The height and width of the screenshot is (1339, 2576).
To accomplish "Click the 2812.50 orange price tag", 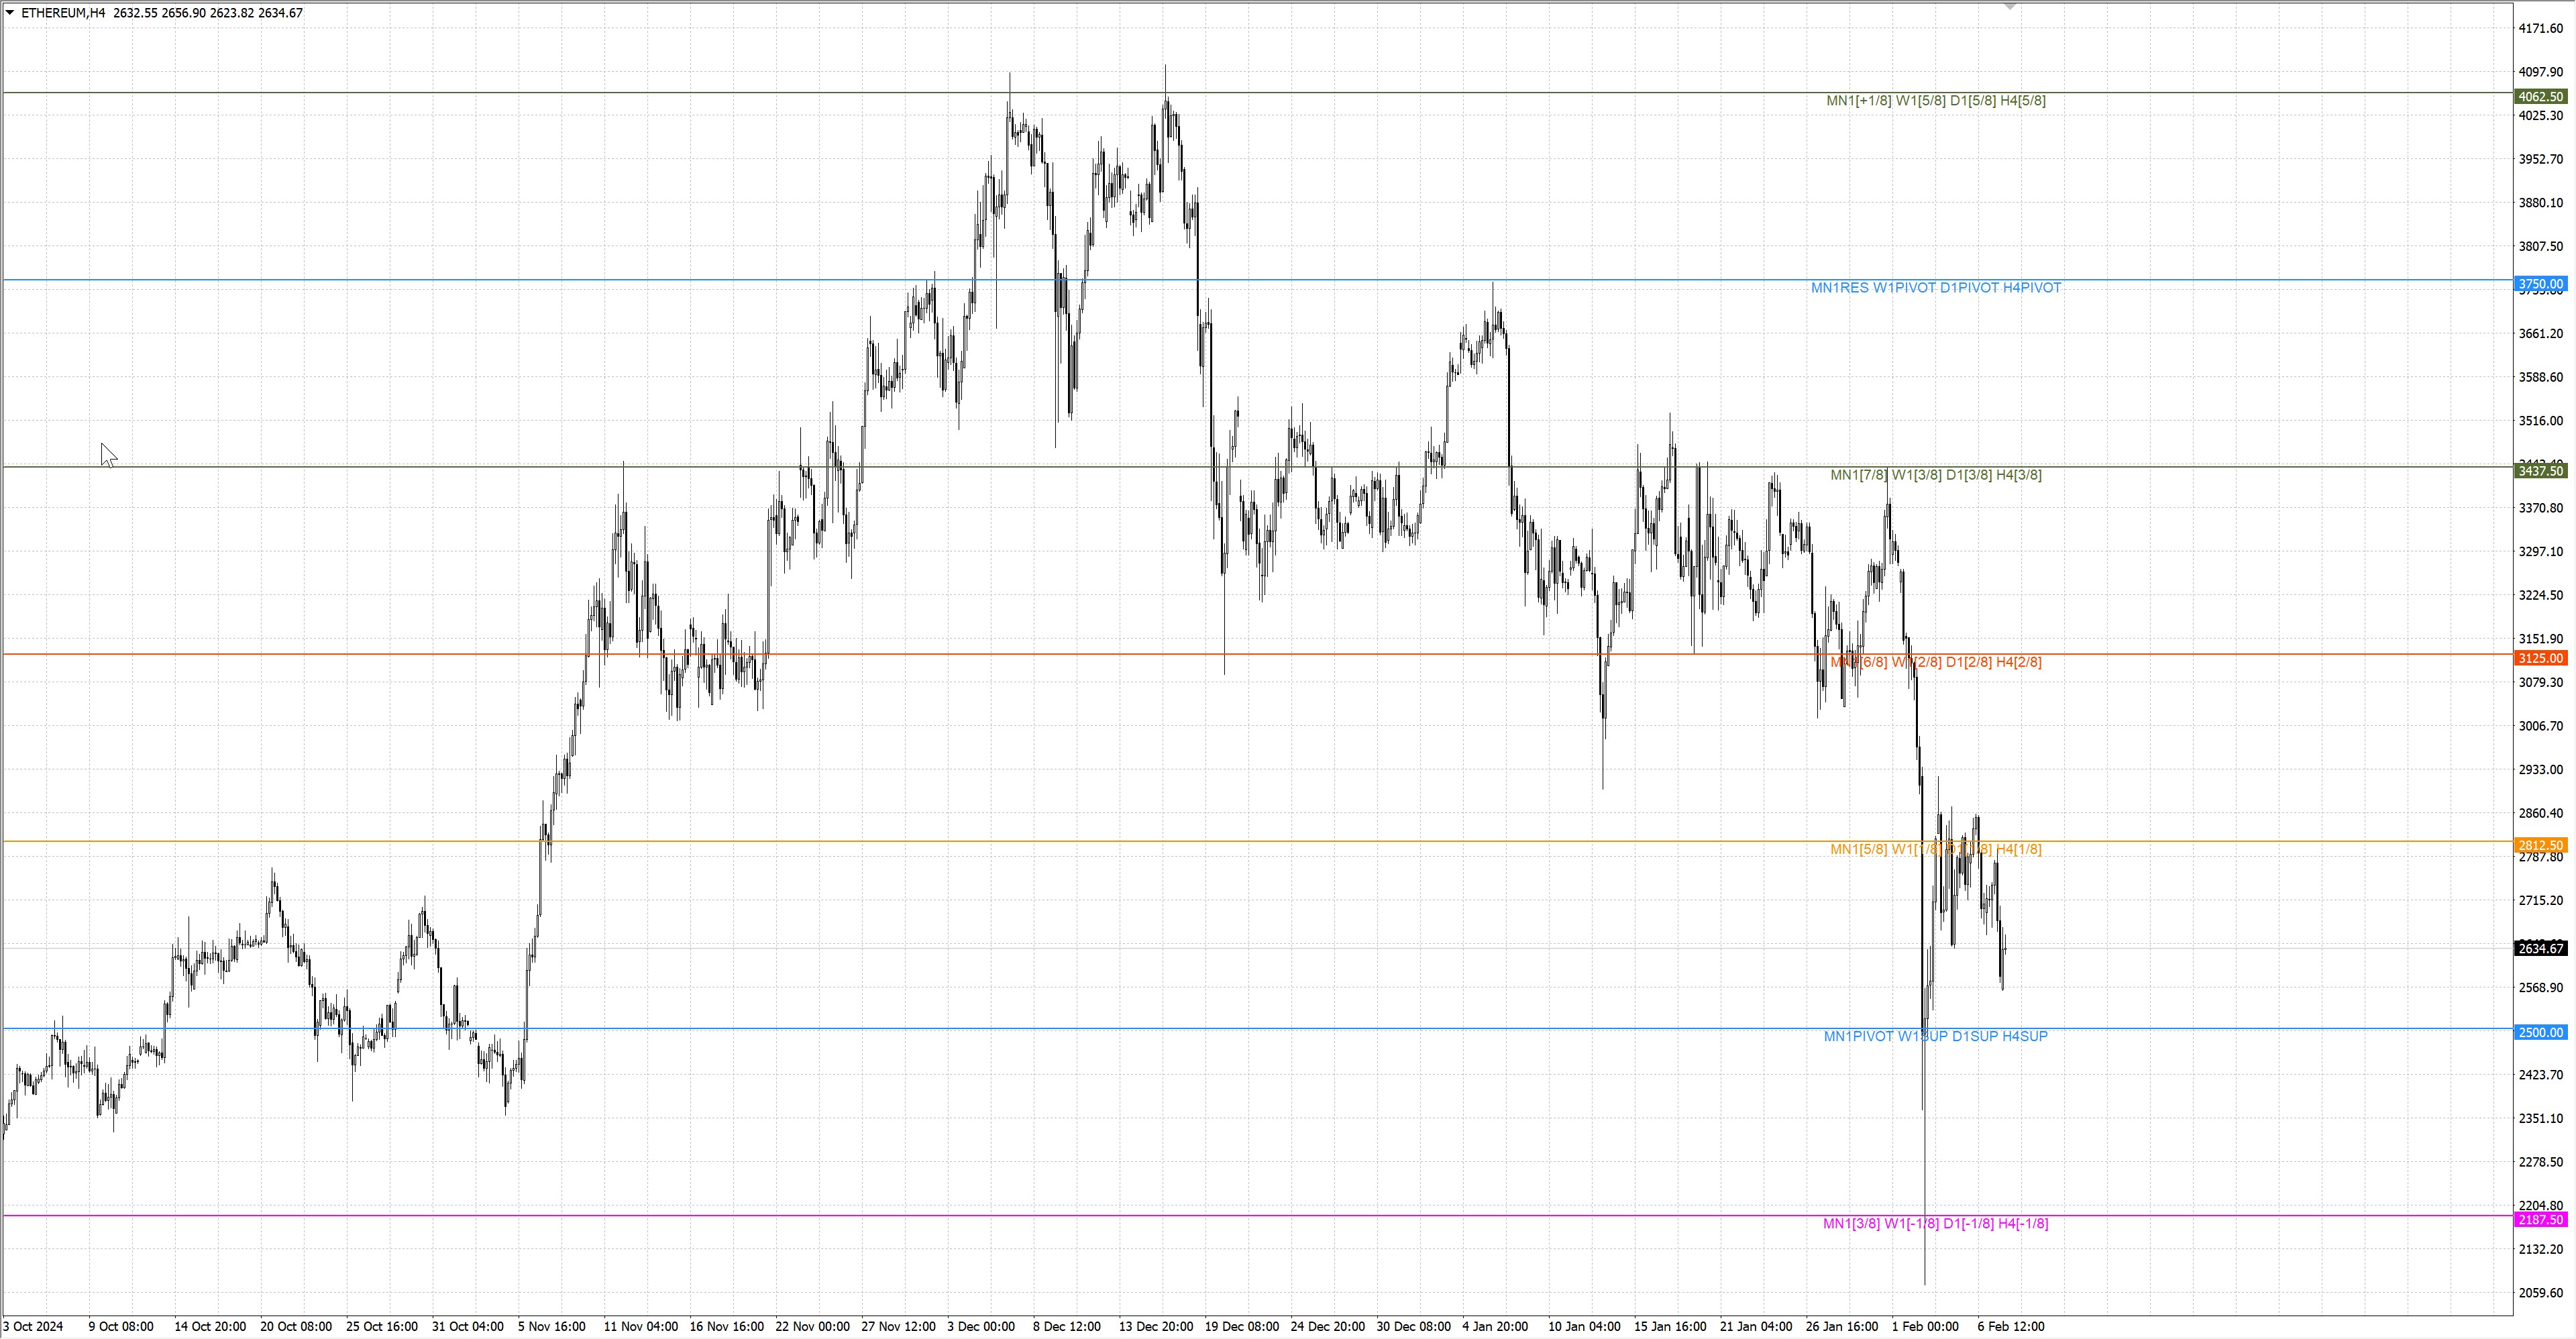I will tap(2540, 845).
